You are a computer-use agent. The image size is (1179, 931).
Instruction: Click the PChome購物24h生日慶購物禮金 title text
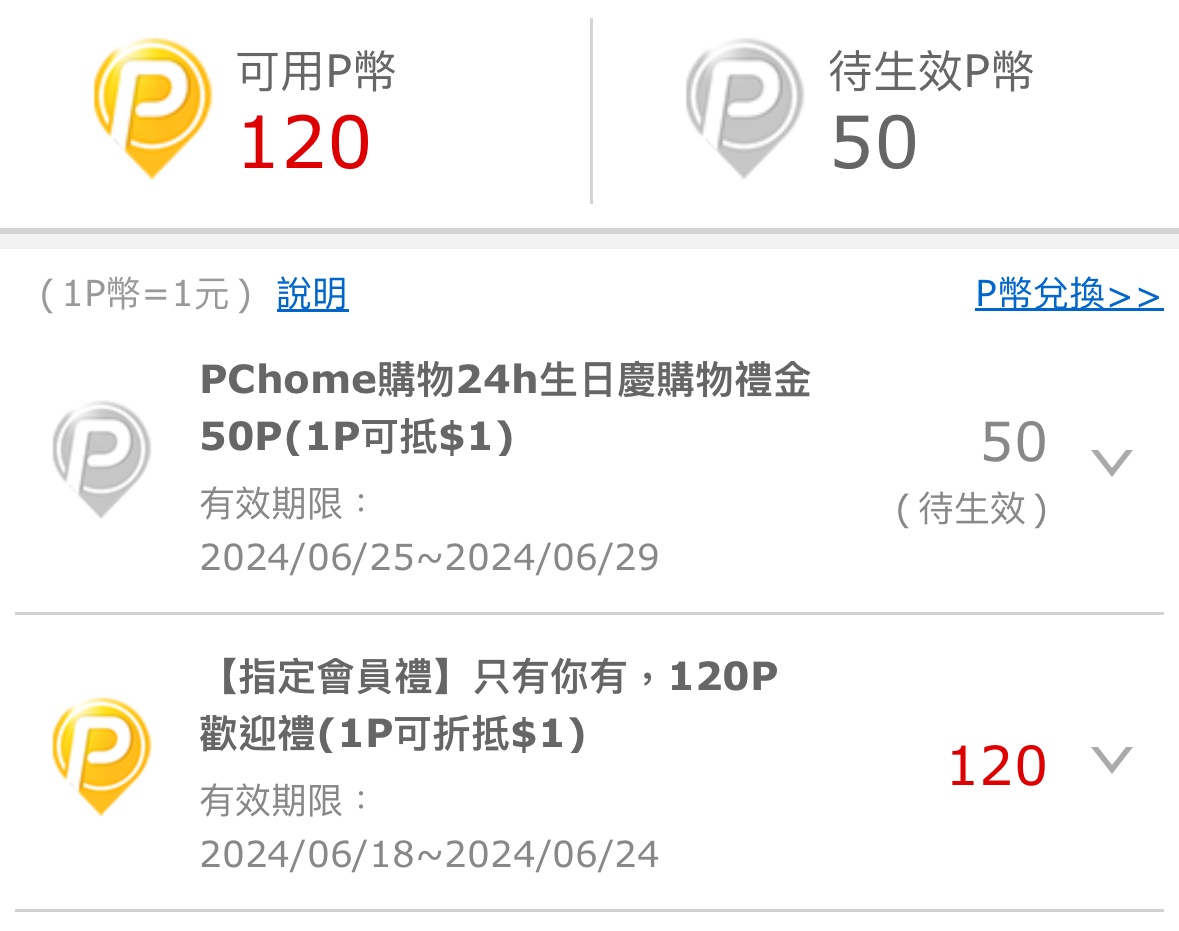point(505,381)
